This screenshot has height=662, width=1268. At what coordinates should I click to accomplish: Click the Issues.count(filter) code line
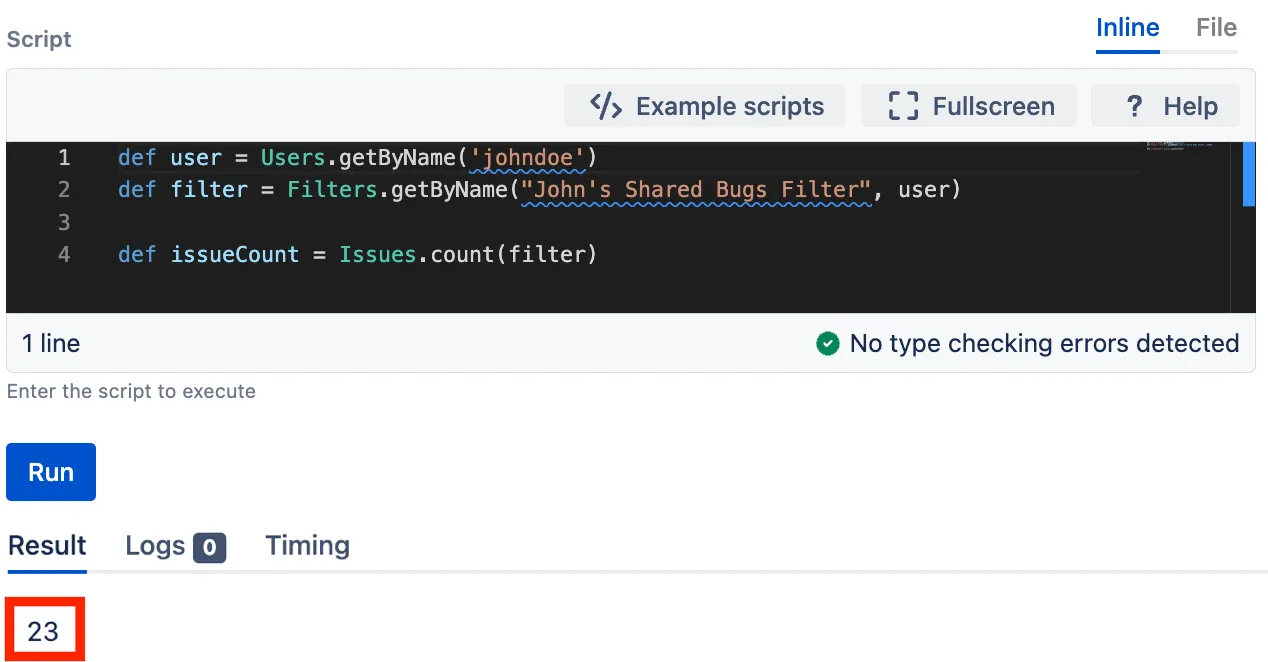pos(357,254)
